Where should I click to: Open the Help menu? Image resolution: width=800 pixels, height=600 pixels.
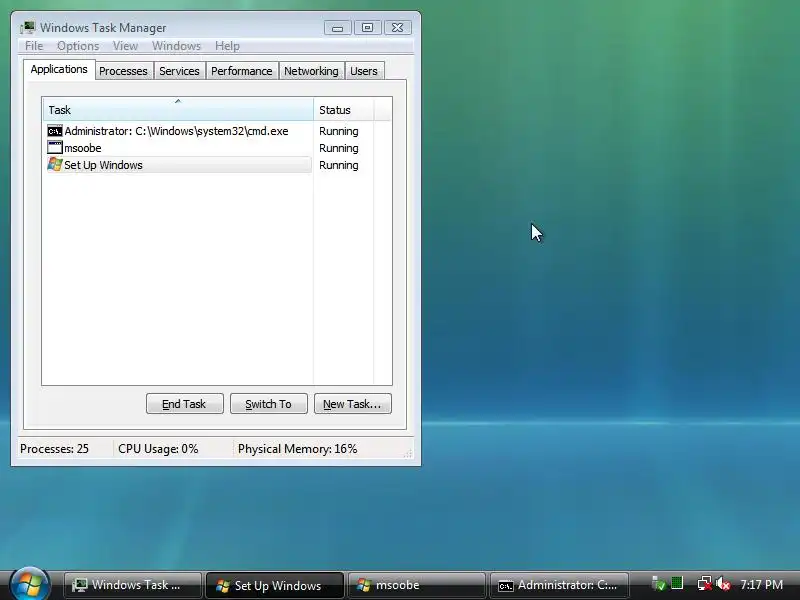click(x=227, y=46)
